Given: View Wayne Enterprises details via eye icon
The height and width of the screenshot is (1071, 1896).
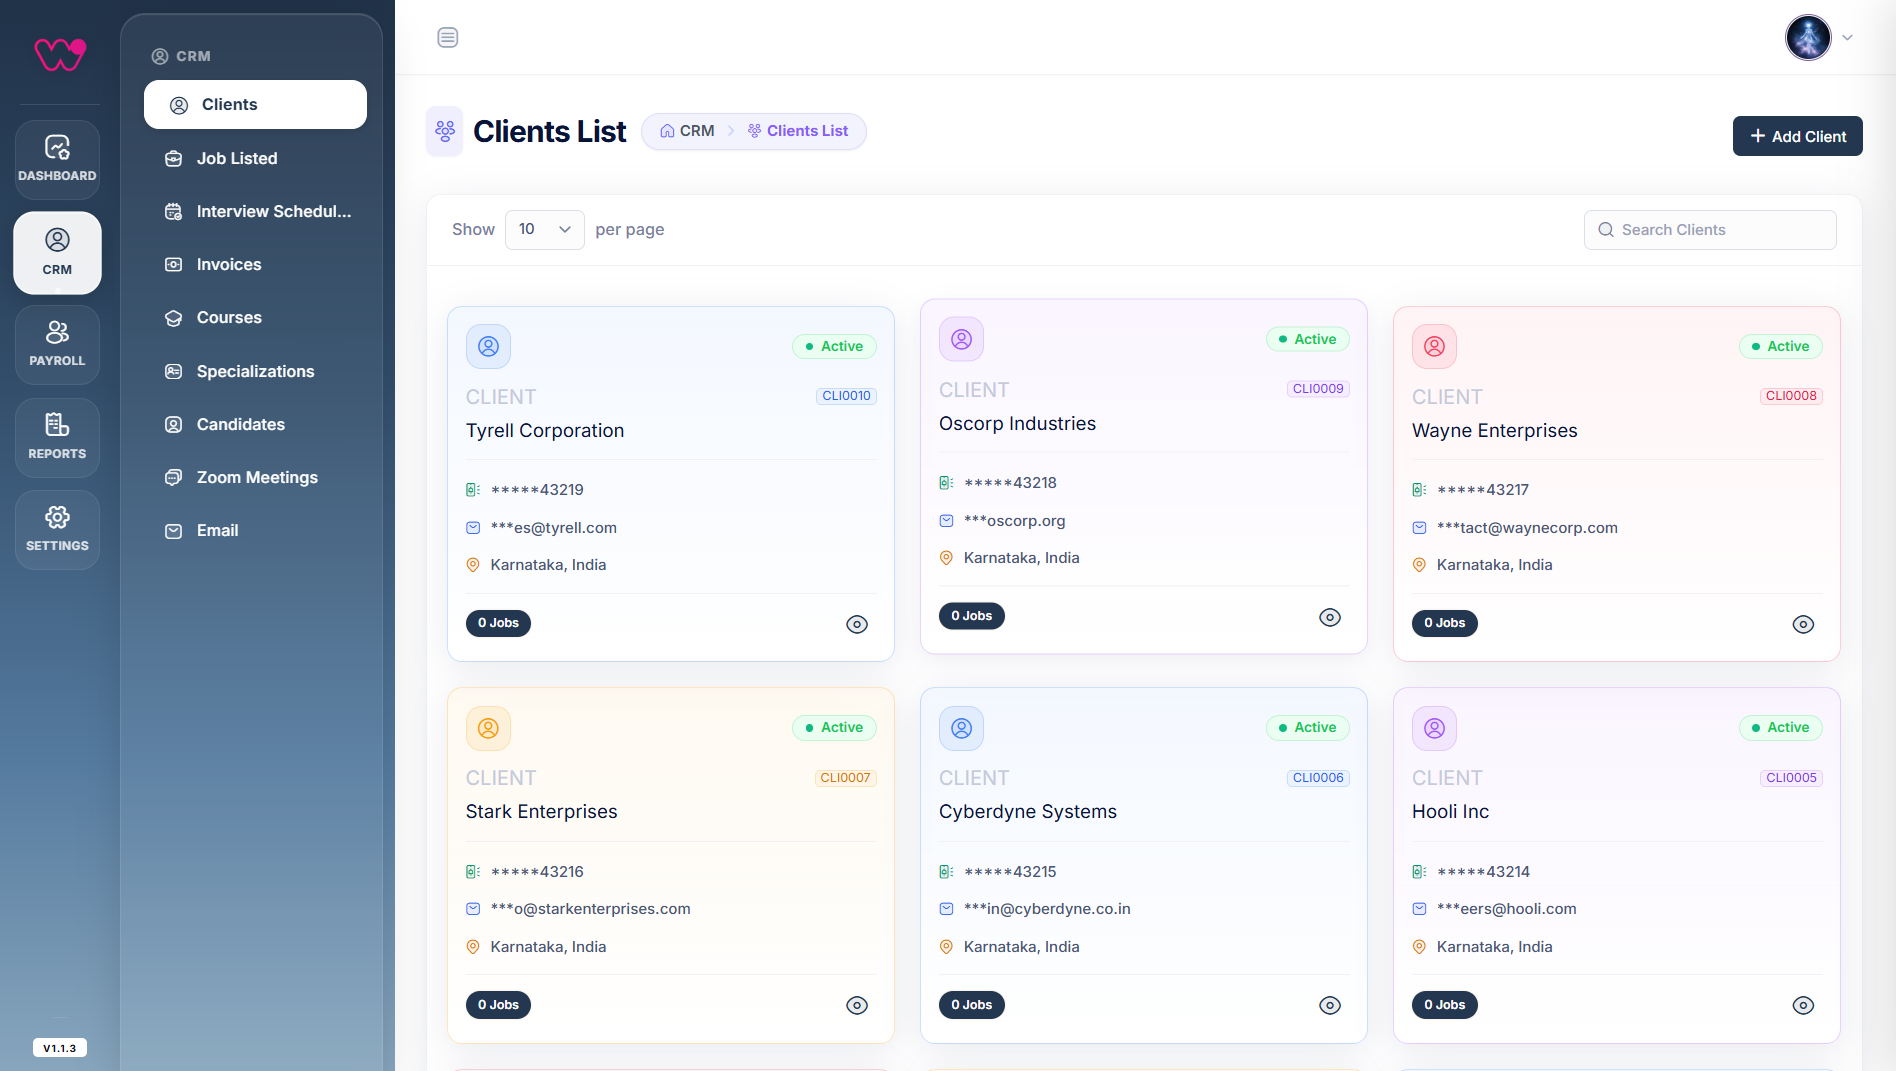Looking at the screenshot, I should tap(1803, 624).
